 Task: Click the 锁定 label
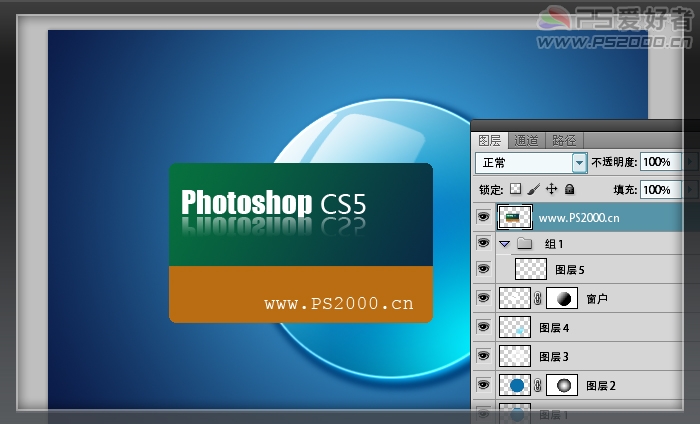491,190
